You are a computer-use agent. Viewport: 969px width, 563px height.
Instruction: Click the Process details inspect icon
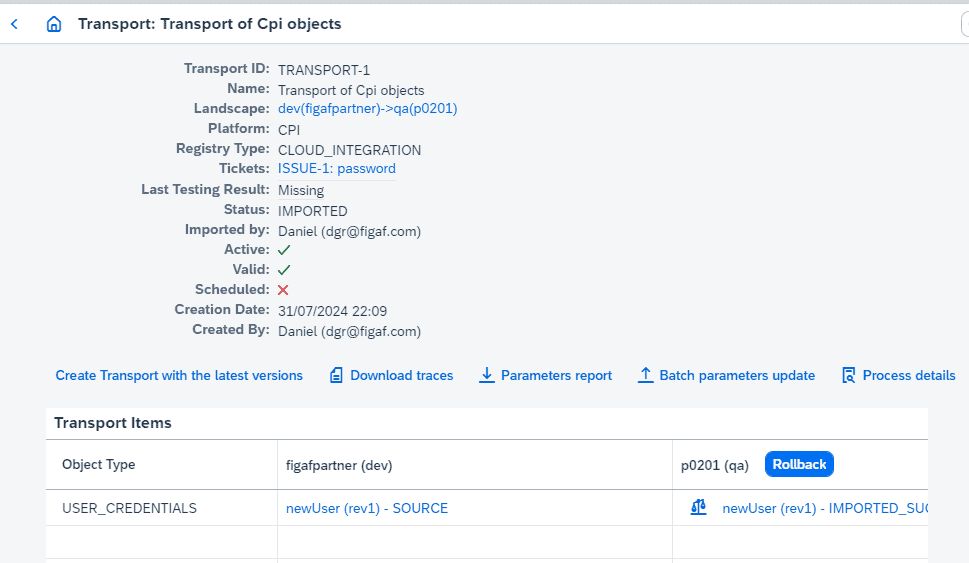pyautogui.click(x=848, y=375)
